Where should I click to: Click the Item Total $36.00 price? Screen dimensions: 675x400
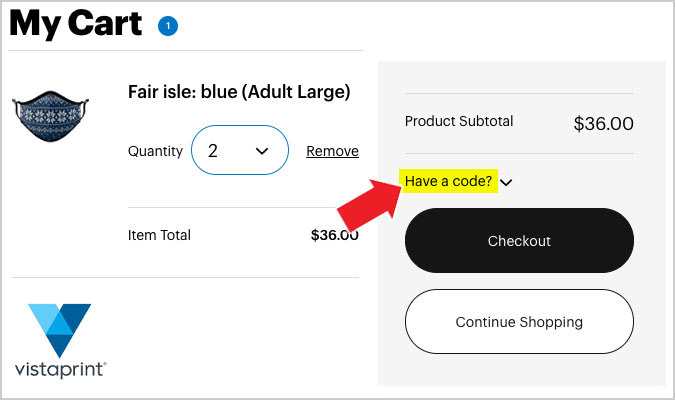[334, 235]
